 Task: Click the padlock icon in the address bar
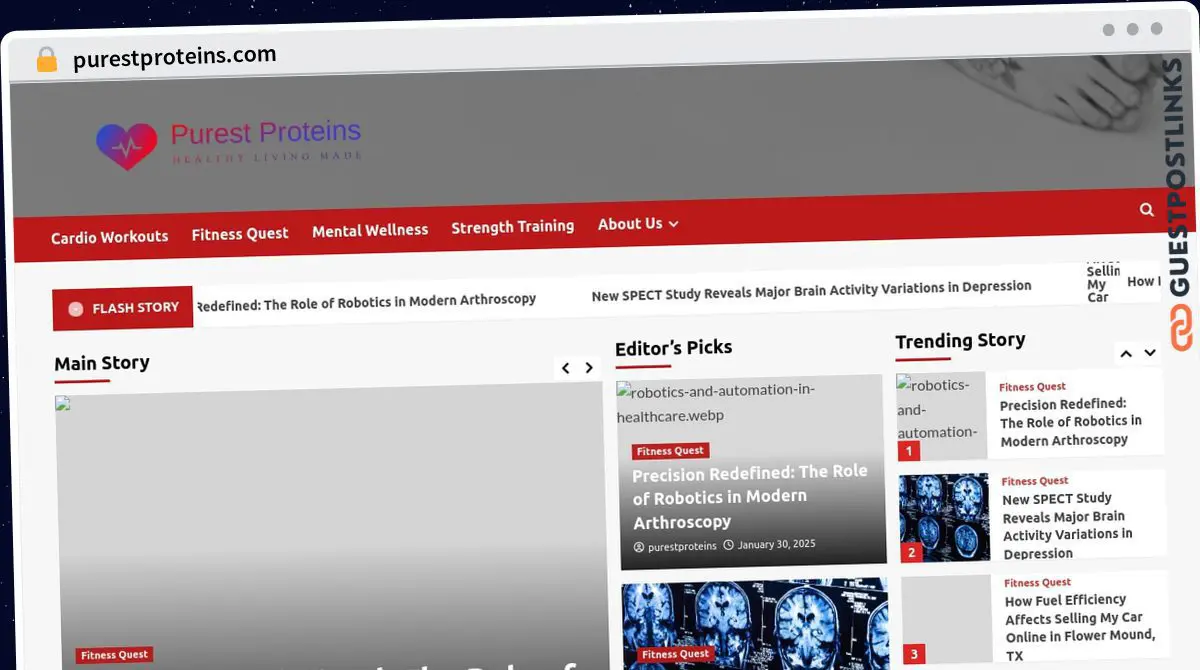pos(45,59)
